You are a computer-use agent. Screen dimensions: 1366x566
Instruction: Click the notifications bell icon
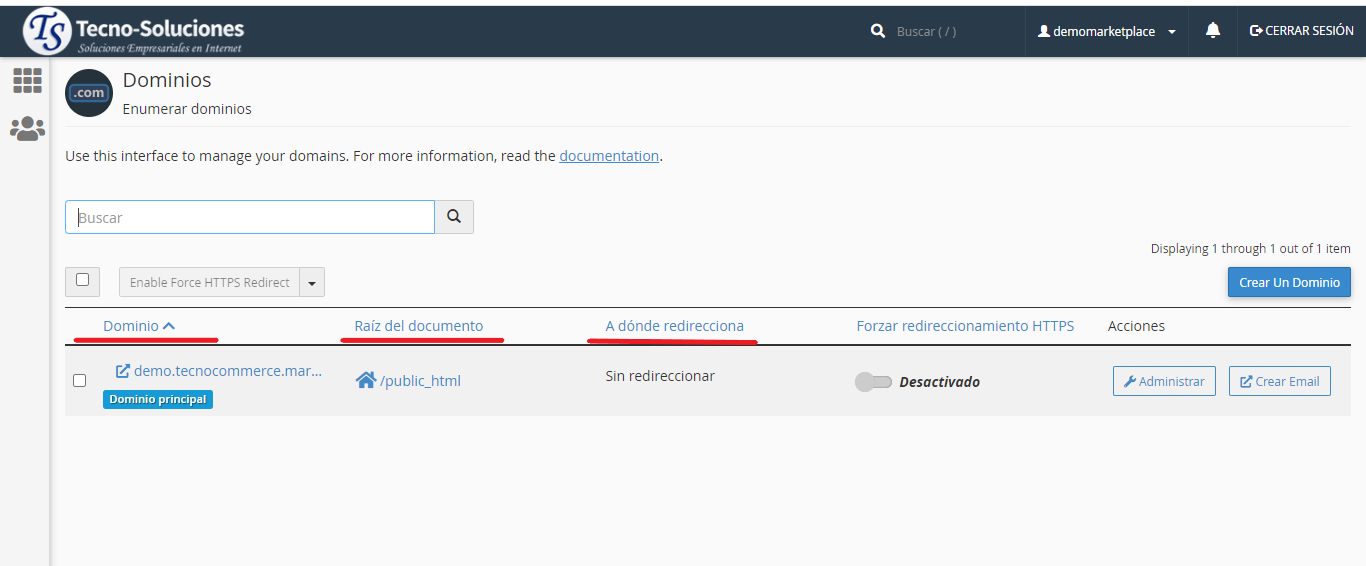(1213, 31)
